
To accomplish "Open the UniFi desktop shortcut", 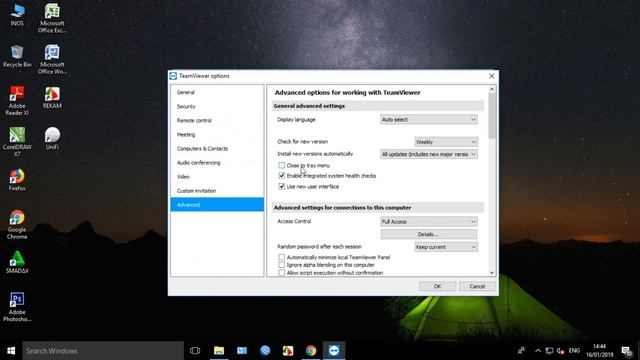I will 52,138.
